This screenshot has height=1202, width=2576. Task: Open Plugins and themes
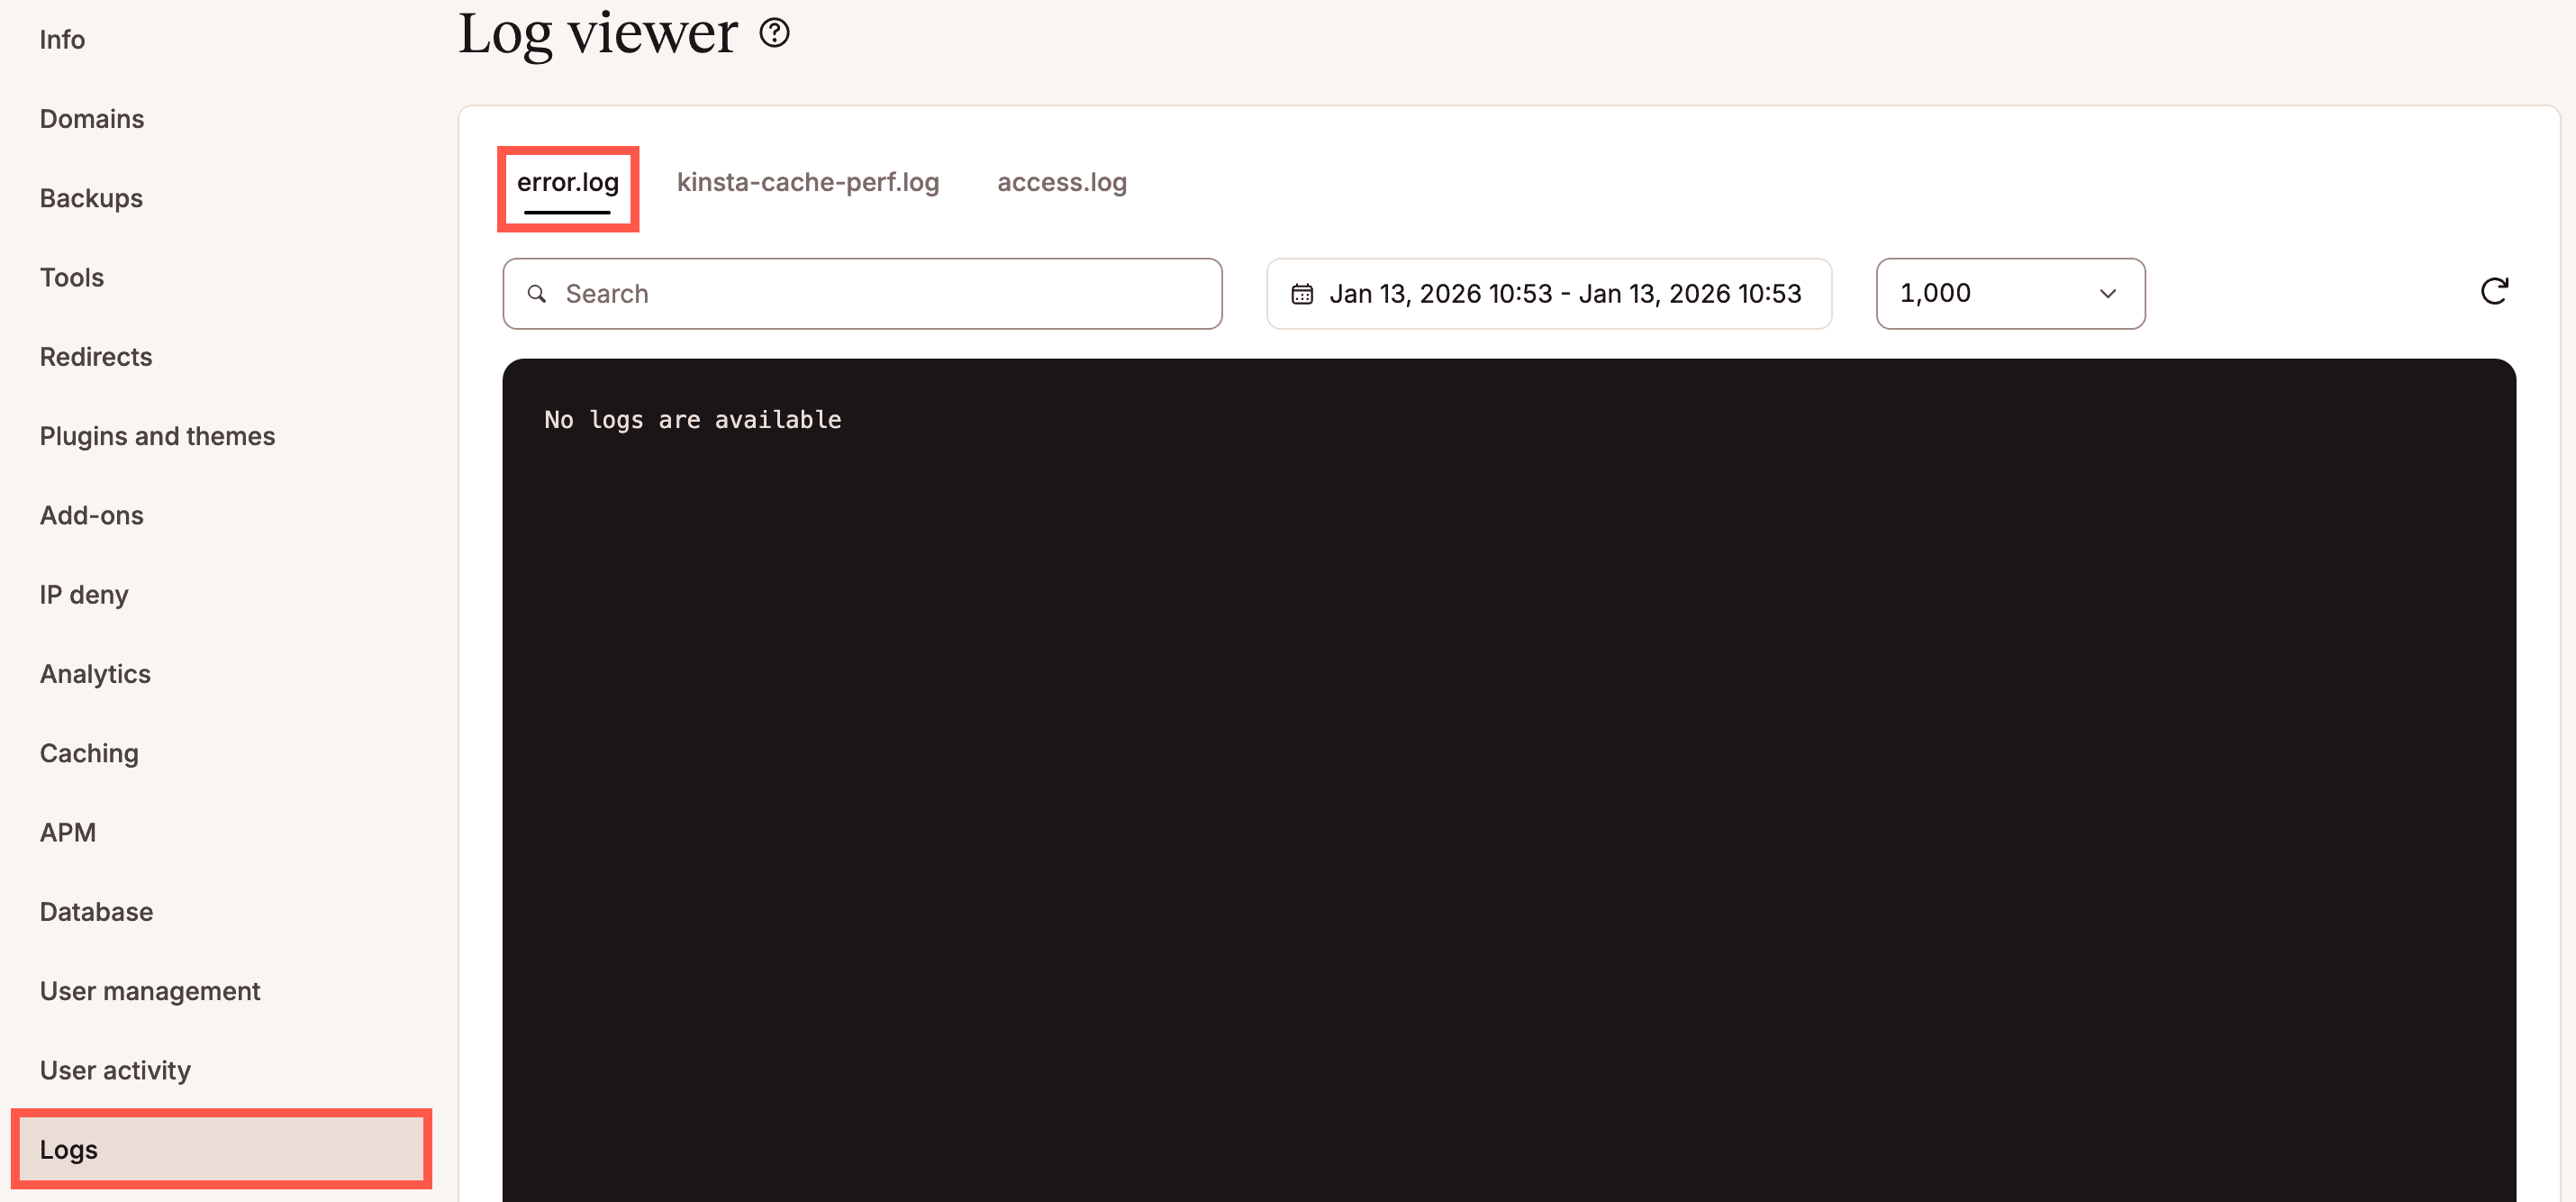pos(157,435)
